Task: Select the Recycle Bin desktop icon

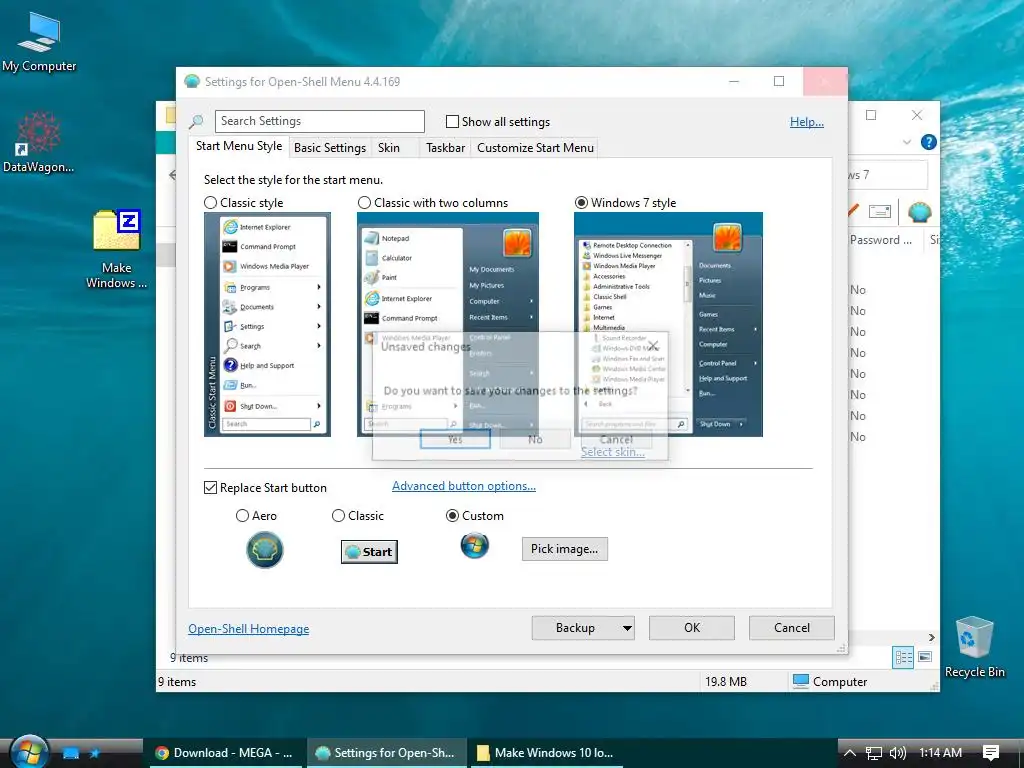Action: point(974,647)
